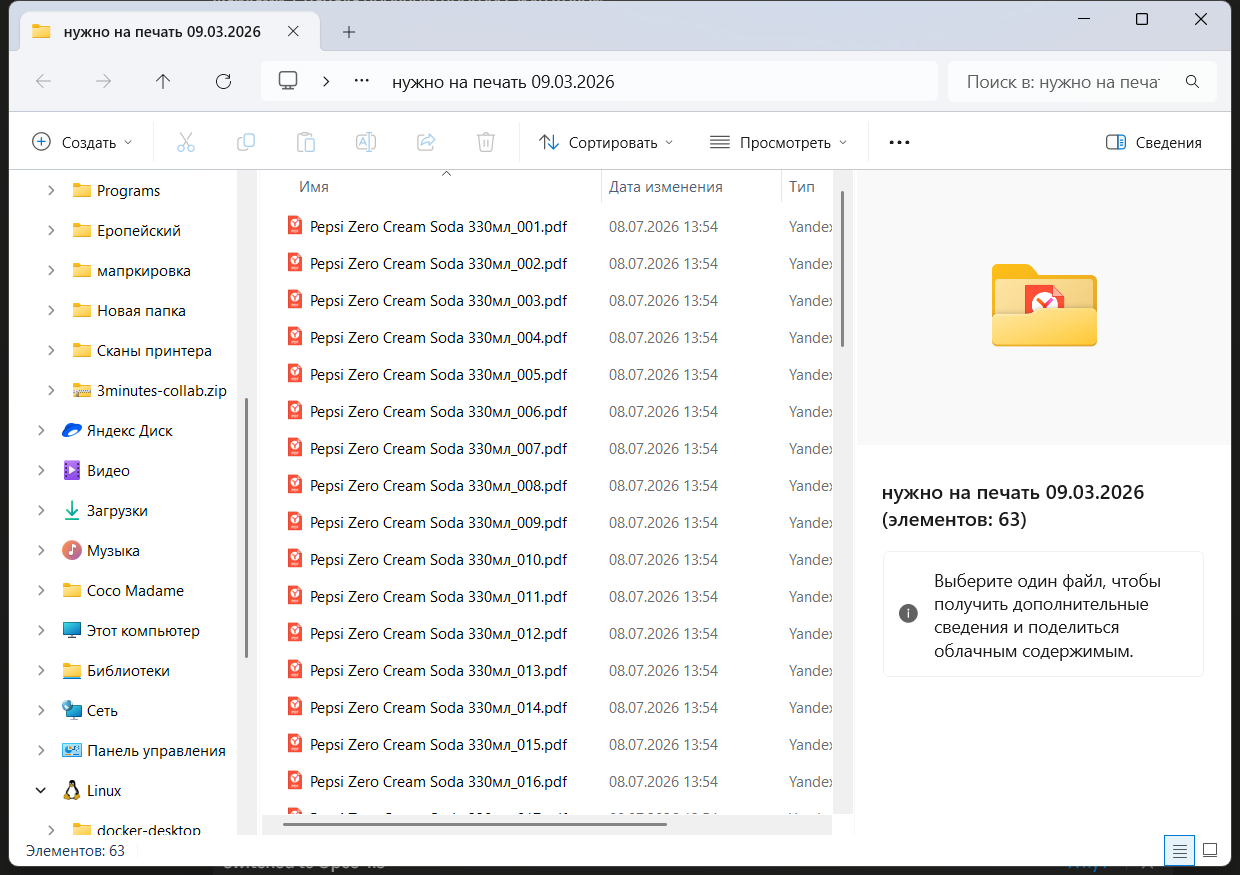This screenshot has height=875, width=1240.
Task: Click the search magnifier icon
Action: (x=1192, y=81)
